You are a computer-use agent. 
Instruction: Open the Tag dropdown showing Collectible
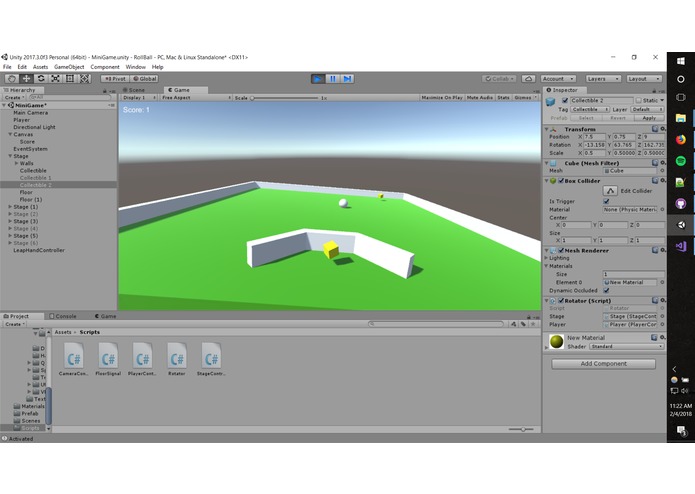click(590, 109)
